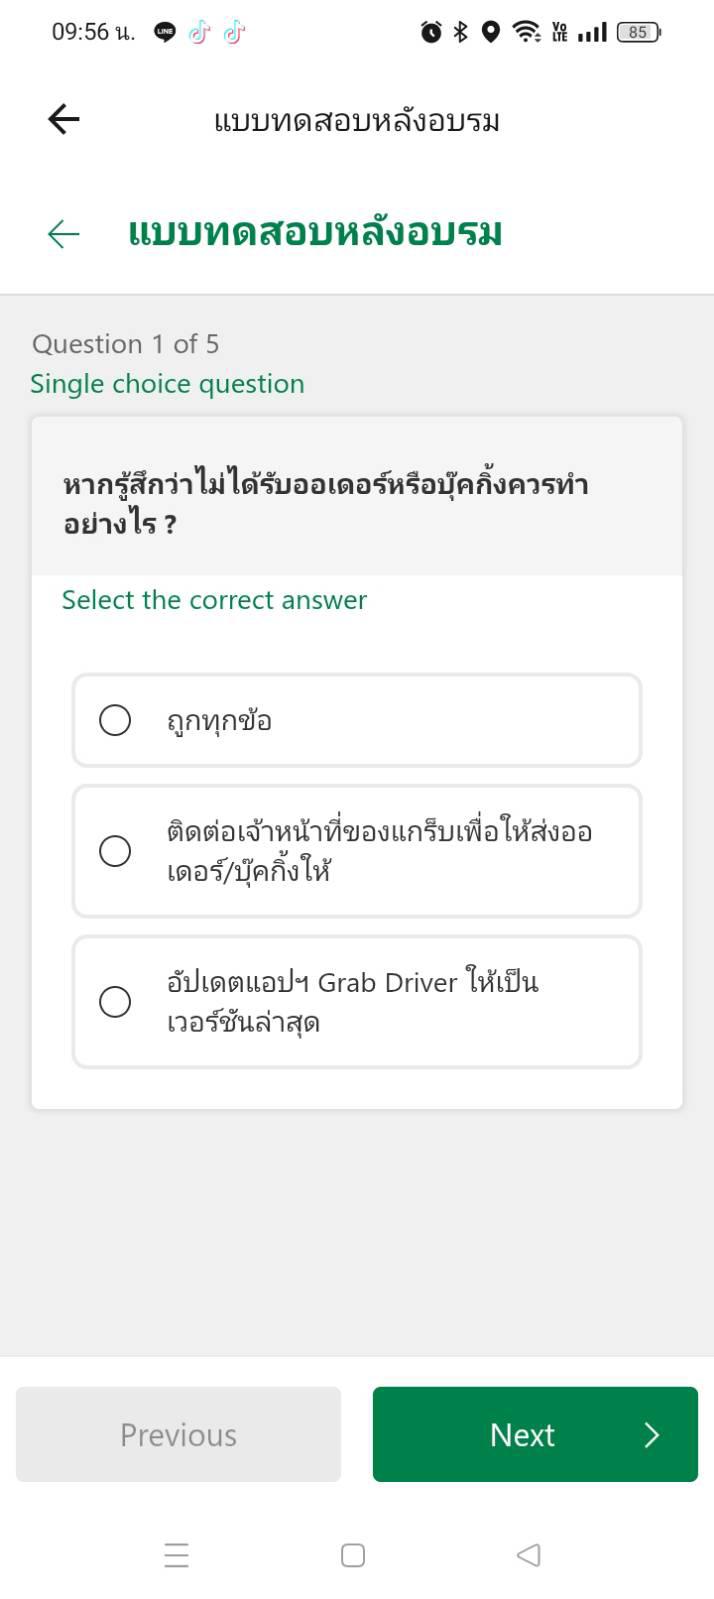
Task: Select the radio button for ถูกทุกข้อ
Action: click(x=115, y=720)
